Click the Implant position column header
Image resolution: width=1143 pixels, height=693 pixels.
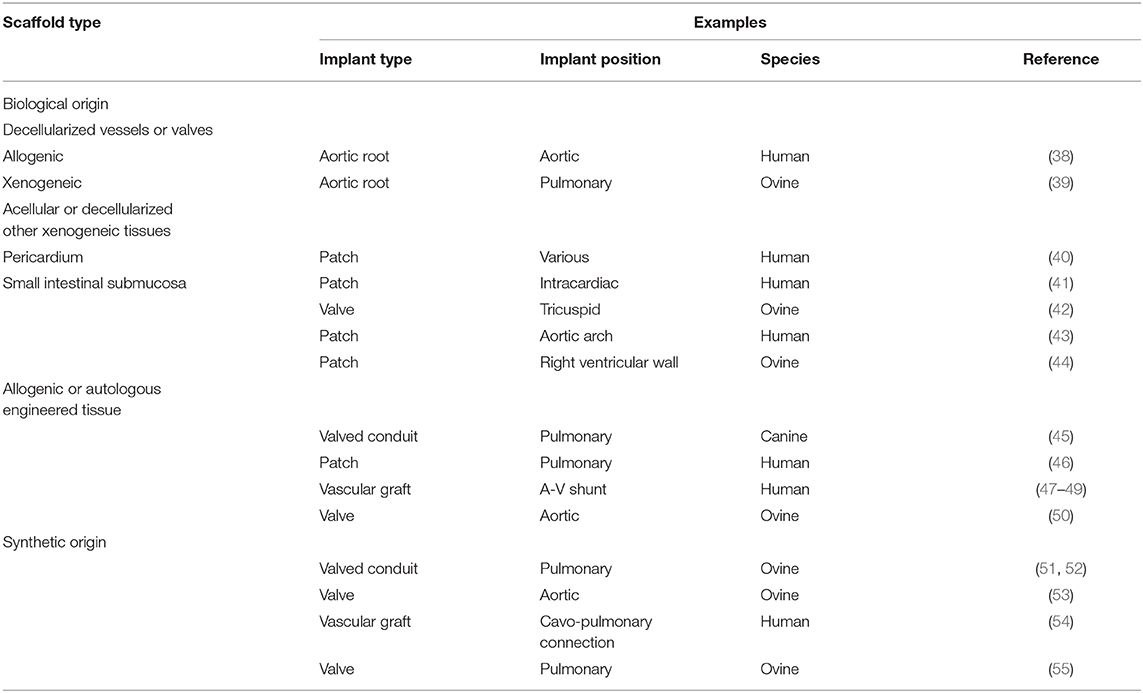pos(600,59)
